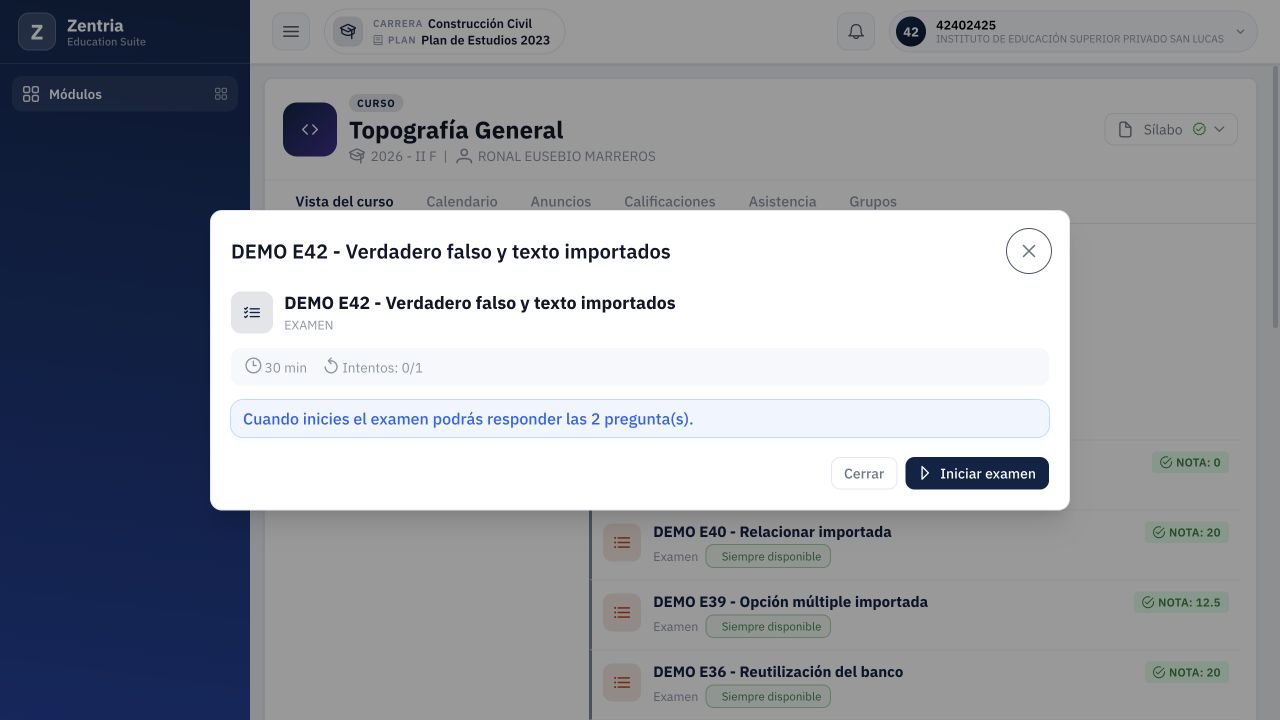Screen dimensions: 1280x720
Task: Click the document icon on Sílabo button
Action: [x=1125, y=130]
